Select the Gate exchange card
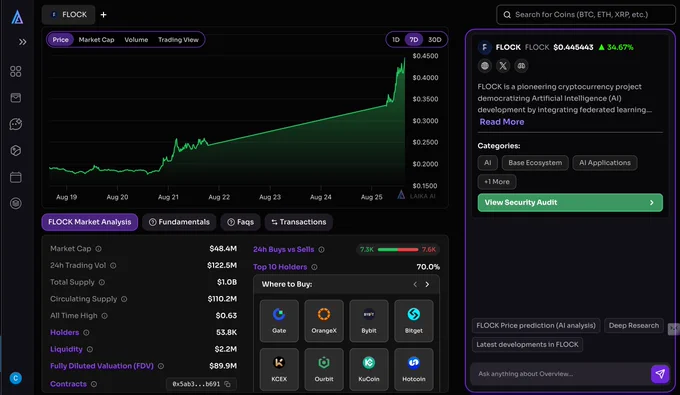The image size is (680, 395). point(279,321)
